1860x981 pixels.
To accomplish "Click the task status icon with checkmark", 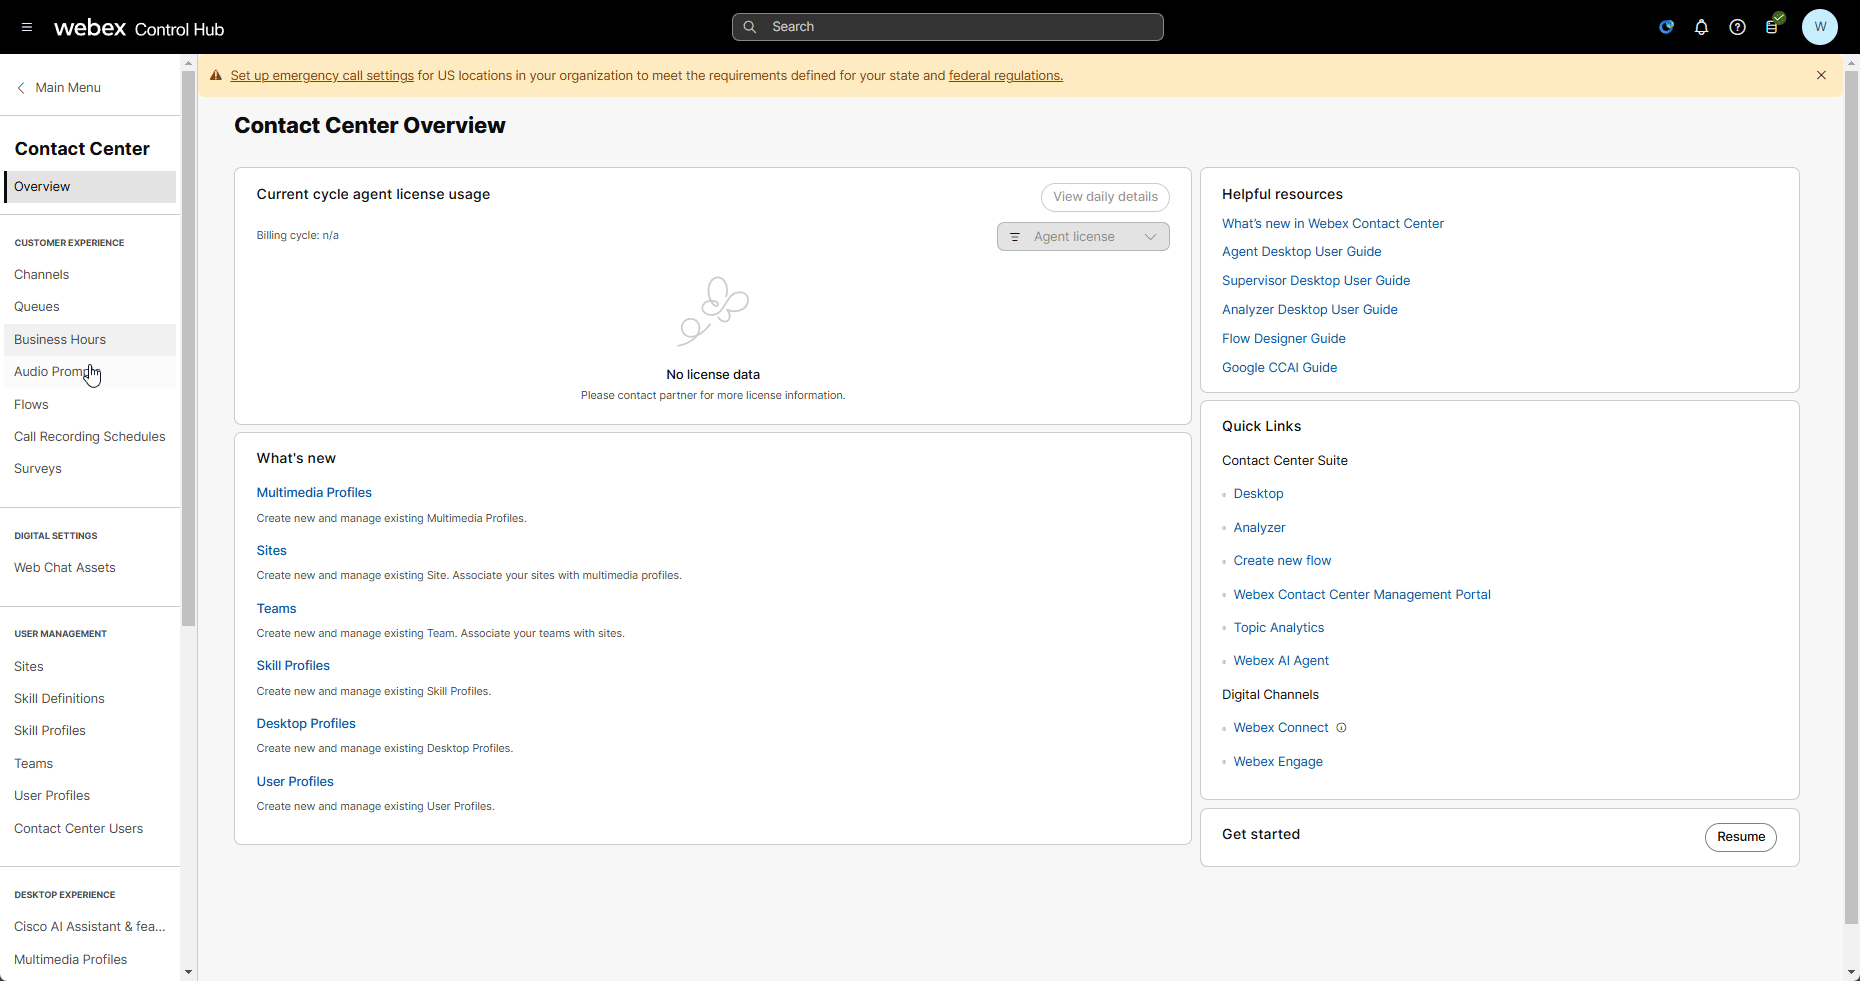I will (x=1773, y=26).
